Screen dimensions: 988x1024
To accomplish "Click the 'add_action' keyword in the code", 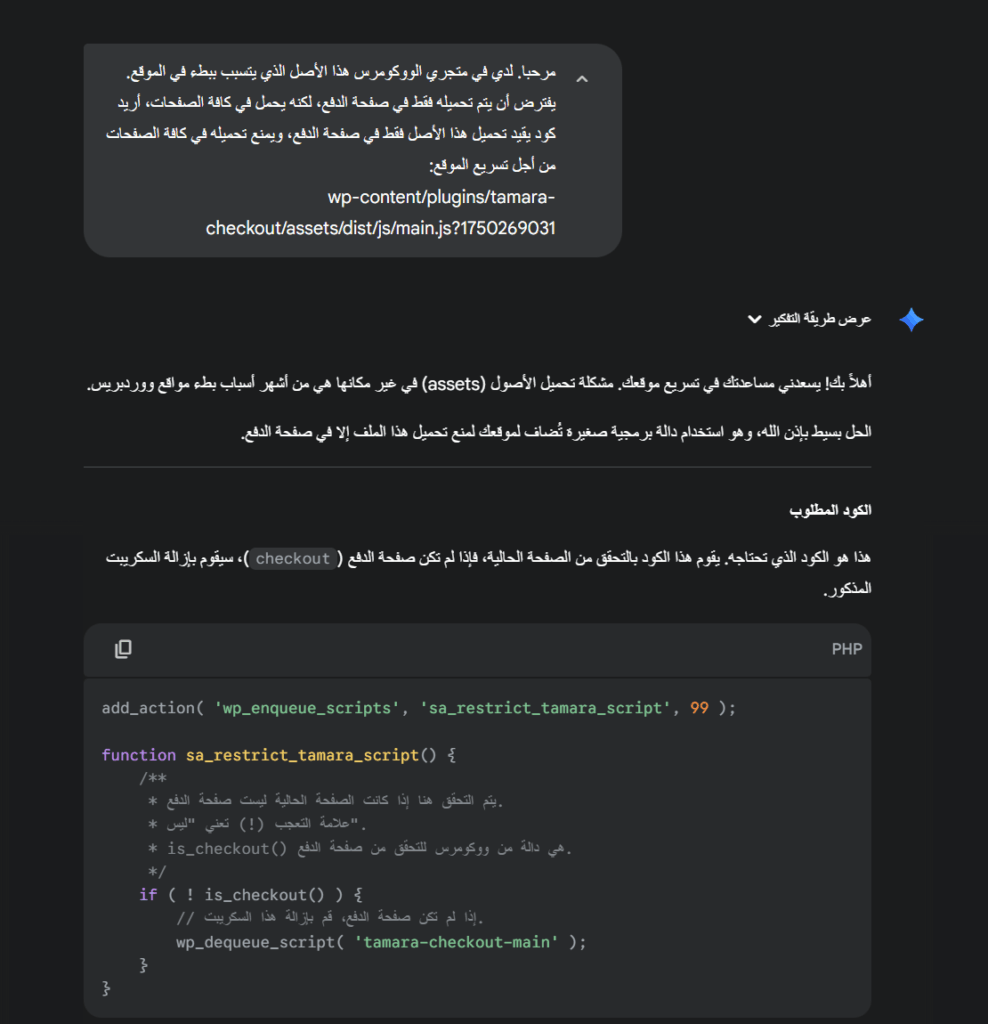I will (147, 708).
